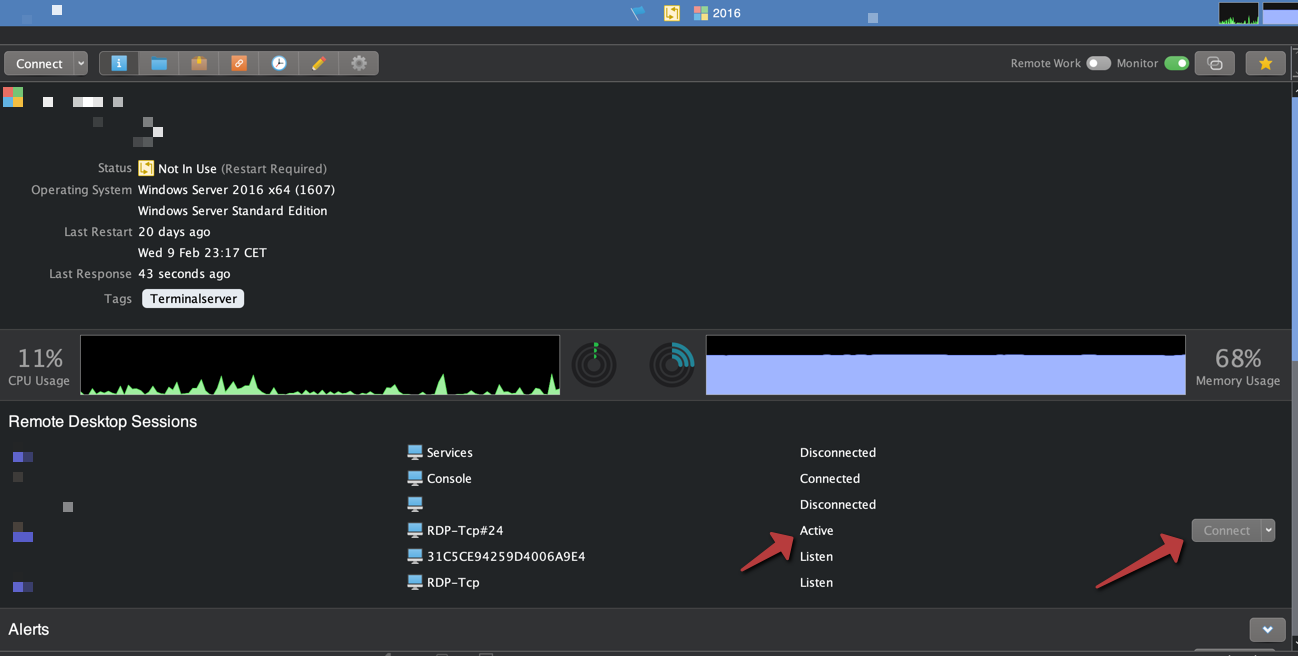This screenshot has width=1298, height=656.
Task: Select the 2016 tab at the top
Action: [x=717, y=13]
